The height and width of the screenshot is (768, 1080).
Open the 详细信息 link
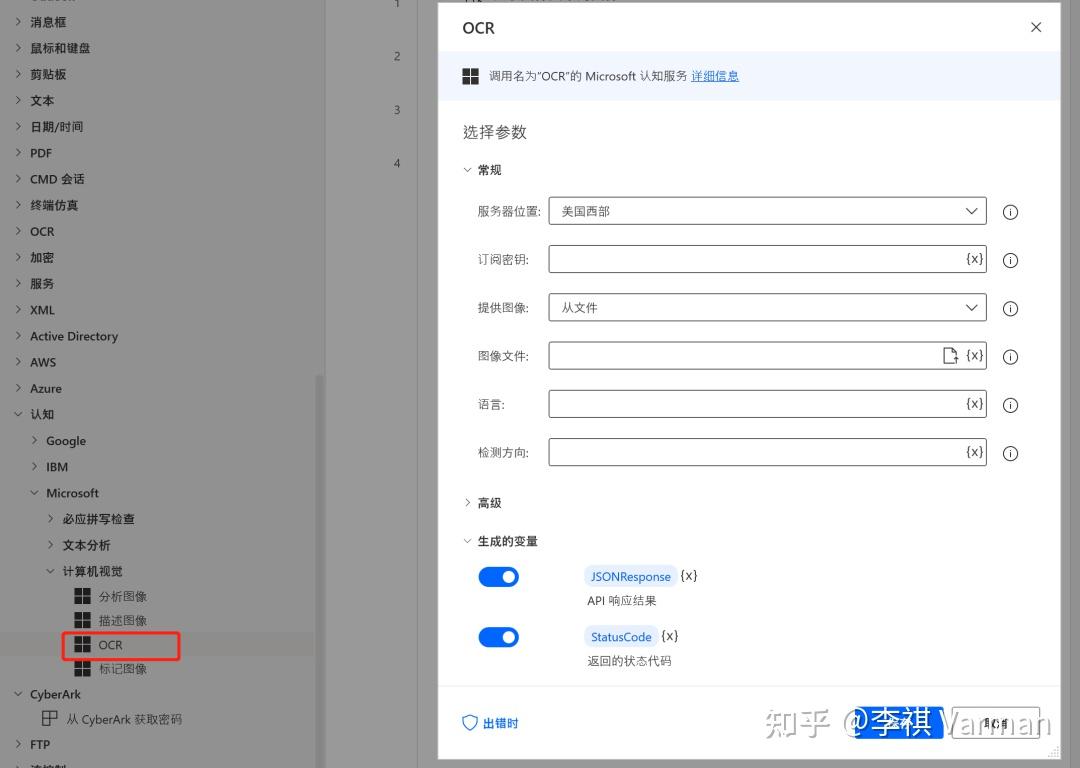(715, 75)
